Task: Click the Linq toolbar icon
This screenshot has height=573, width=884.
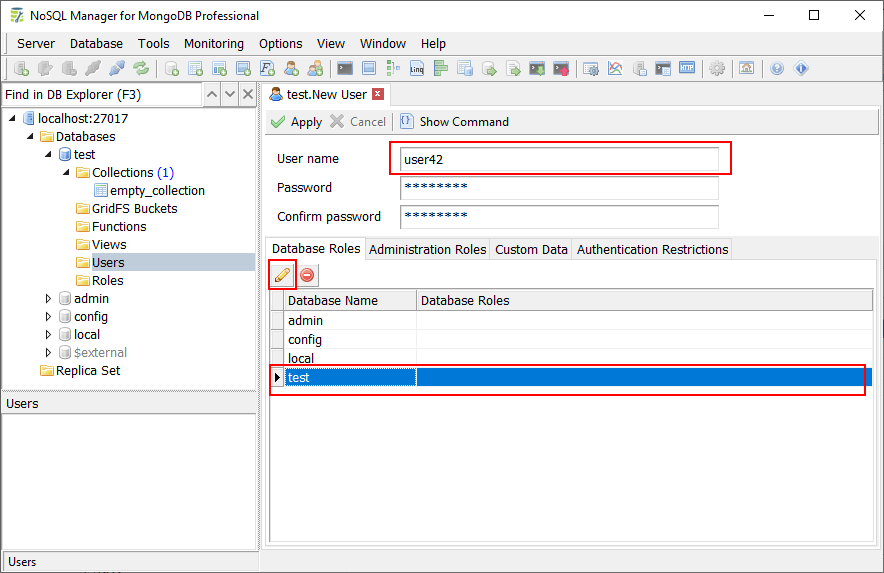Action: pos(416,69)
